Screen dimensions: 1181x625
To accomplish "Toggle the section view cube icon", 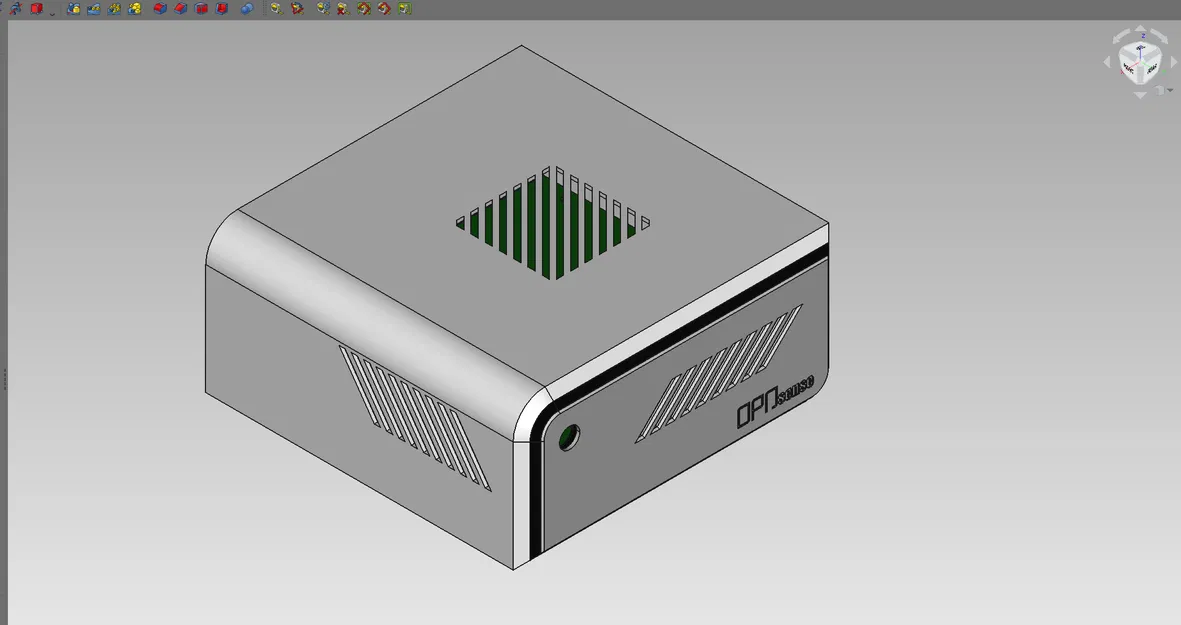I will [158, 9].
